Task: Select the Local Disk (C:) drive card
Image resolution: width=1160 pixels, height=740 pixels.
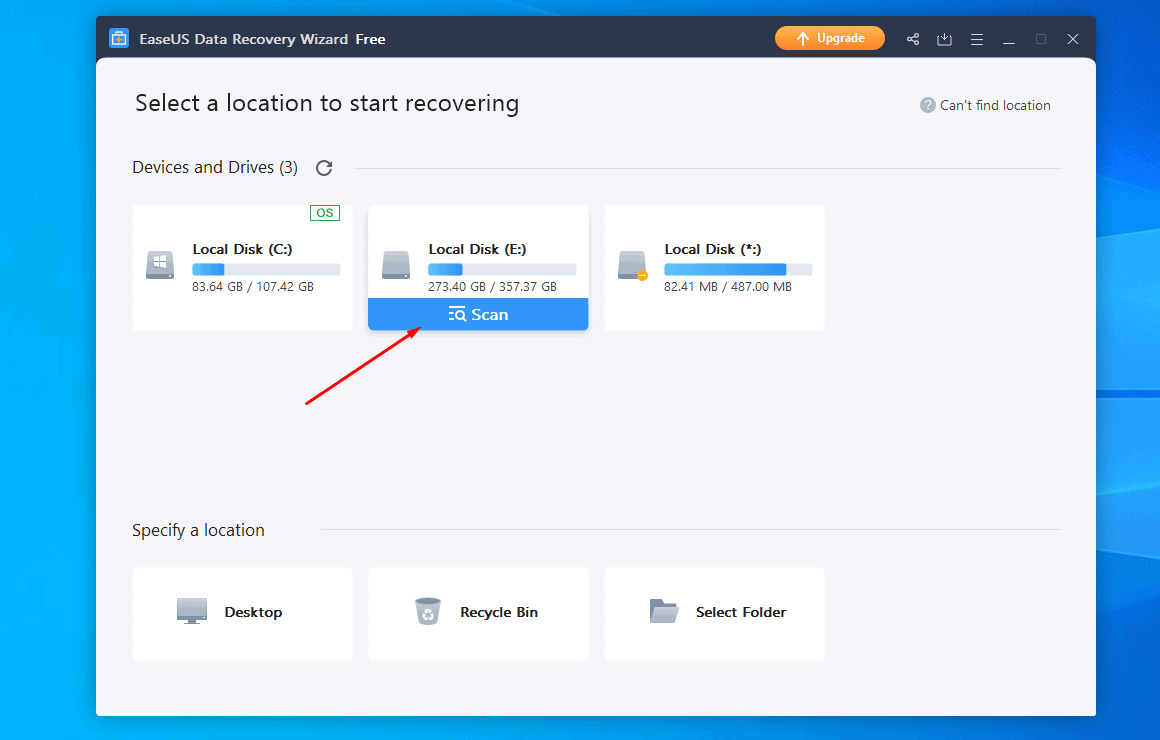Action: pos(242,267)
